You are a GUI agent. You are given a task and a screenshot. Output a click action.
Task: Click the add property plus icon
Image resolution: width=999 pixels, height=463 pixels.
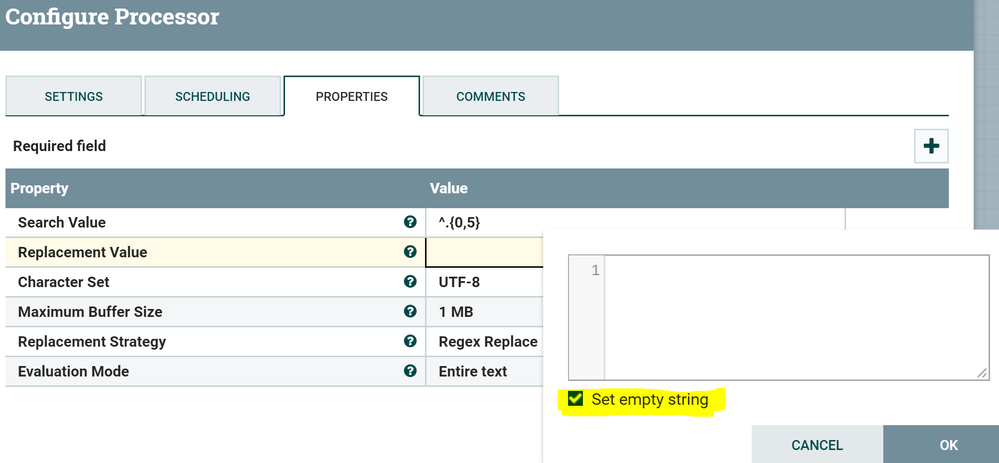click(931, 146)
